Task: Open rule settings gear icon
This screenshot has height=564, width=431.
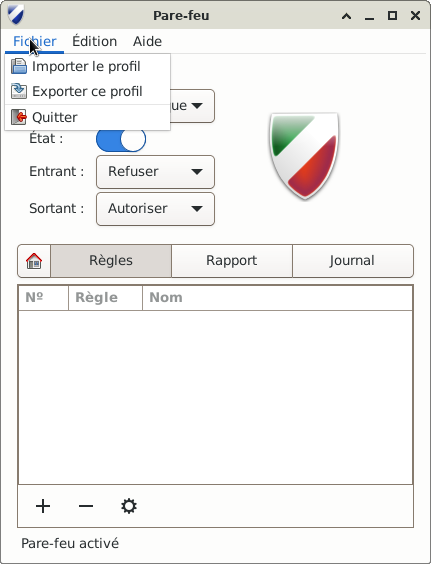Action: [x=129, y=506]
